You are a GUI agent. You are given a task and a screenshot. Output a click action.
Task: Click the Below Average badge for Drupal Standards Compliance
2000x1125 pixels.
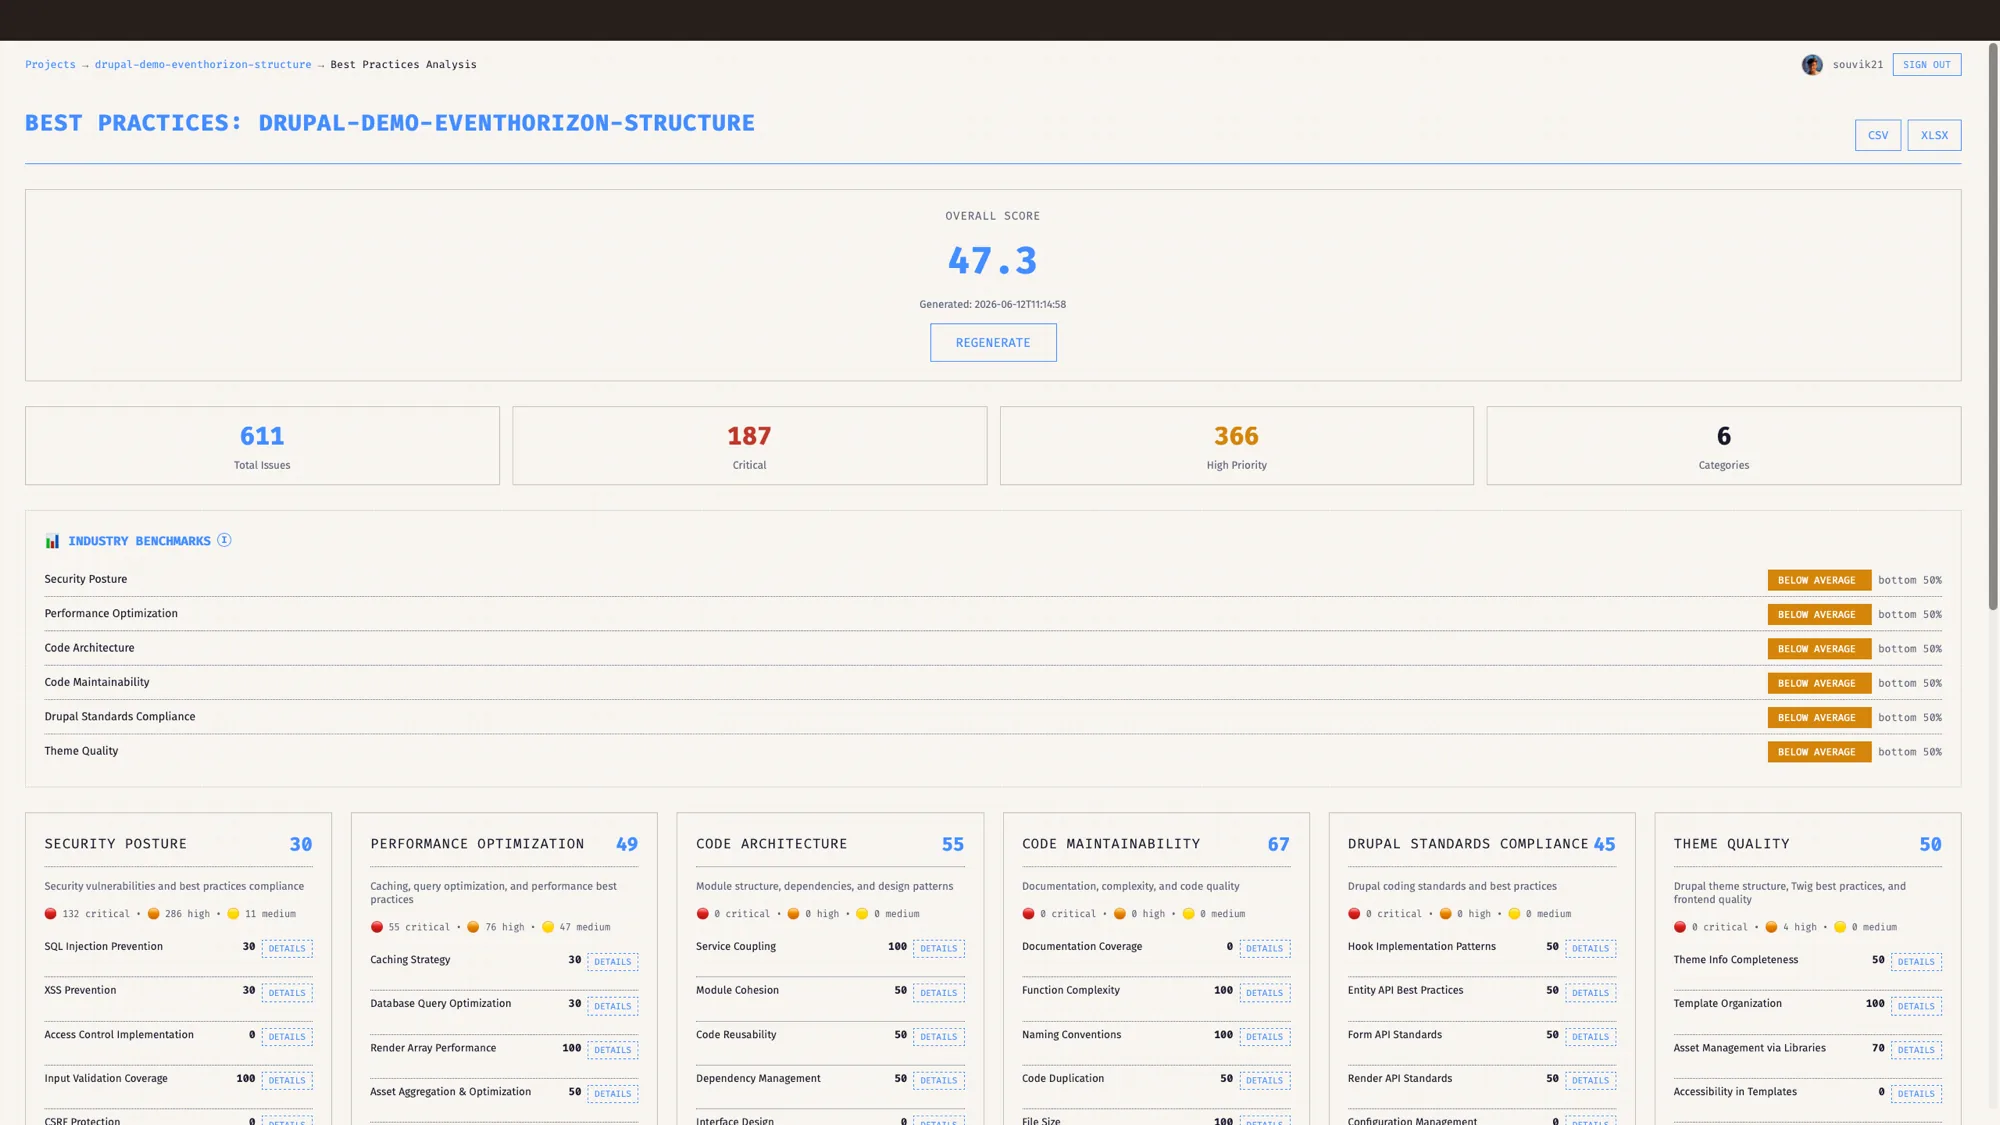pyautogui.click(x=1819, y=718)
